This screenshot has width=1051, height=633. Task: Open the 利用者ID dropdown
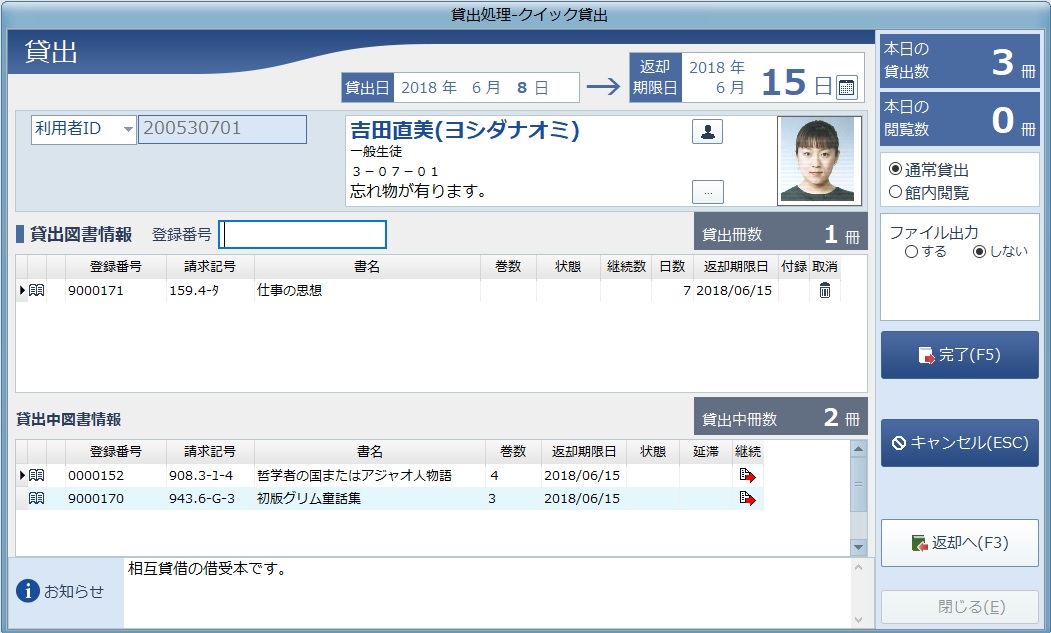pyautogui.click(x=127, y=129)
